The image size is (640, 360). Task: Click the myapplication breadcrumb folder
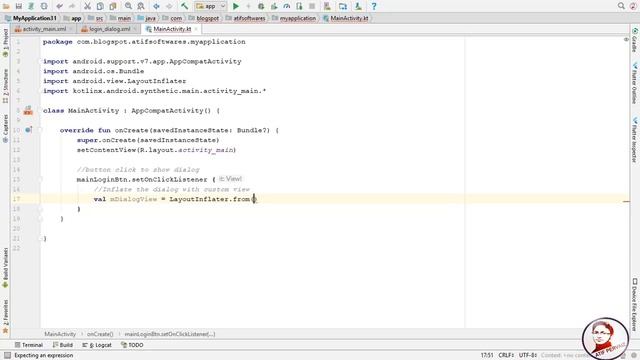(x=294, y=18)
